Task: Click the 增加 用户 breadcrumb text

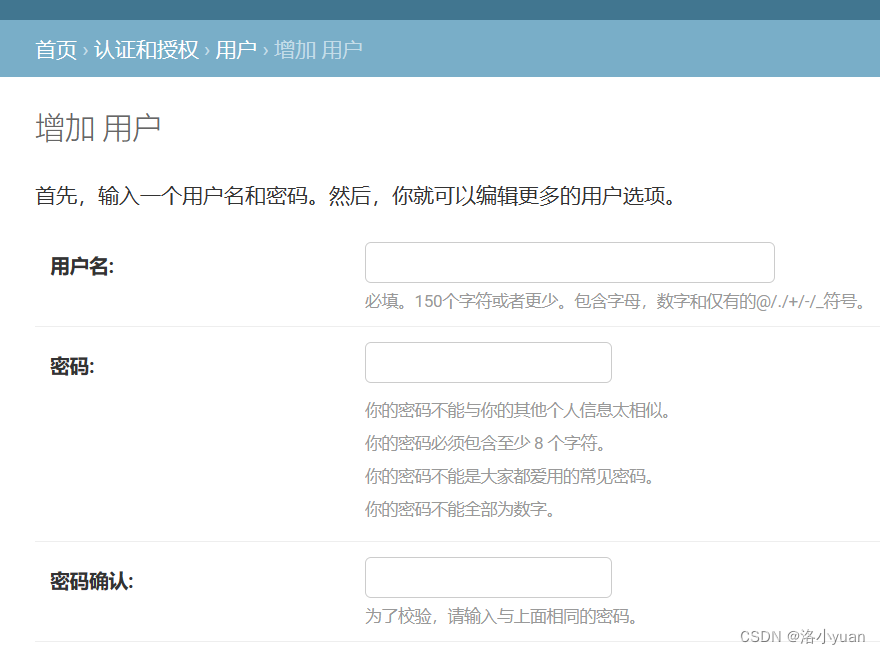Action: coord(318,50)
